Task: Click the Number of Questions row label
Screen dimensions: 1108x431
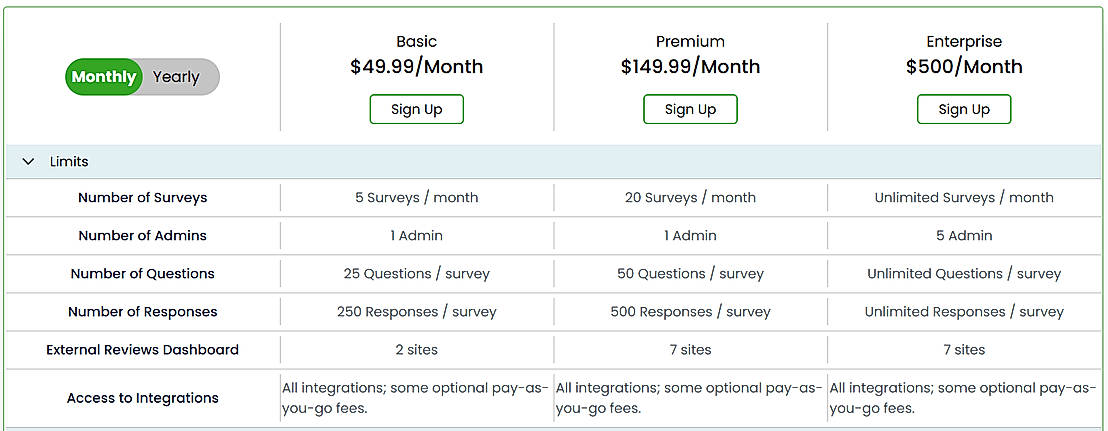Action: point(143,274)
